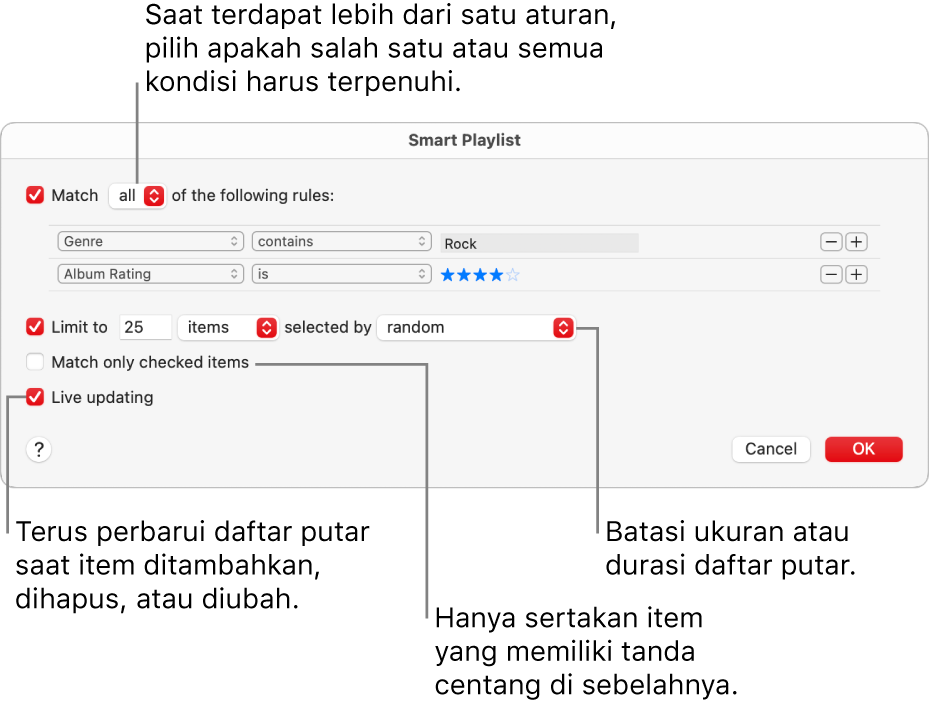Set the album rating stars control
The width and height of the screenshot is (931, 708).
point(480,275)
